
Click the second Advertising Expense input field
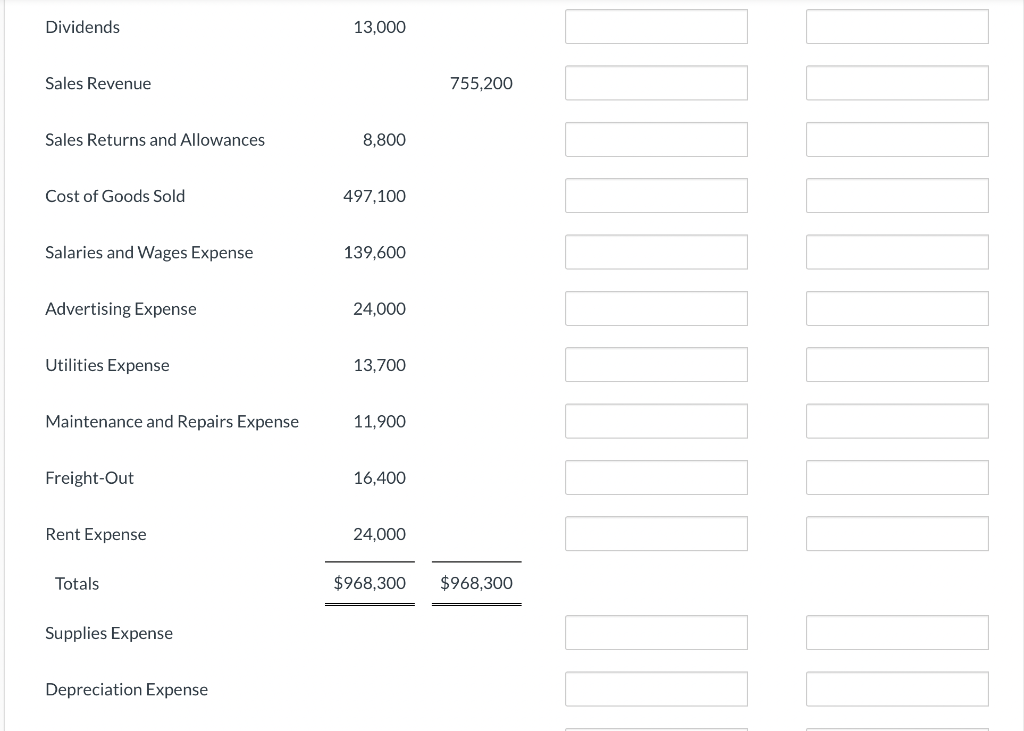[x=897, y=308]
